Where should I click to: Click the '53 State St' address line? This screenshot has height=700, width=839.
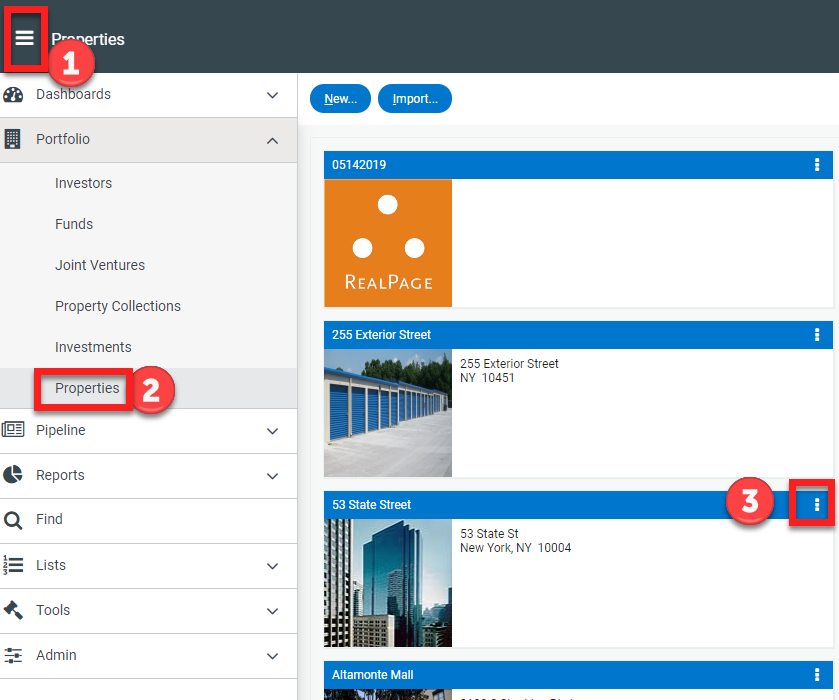click(x=489, y=534)
